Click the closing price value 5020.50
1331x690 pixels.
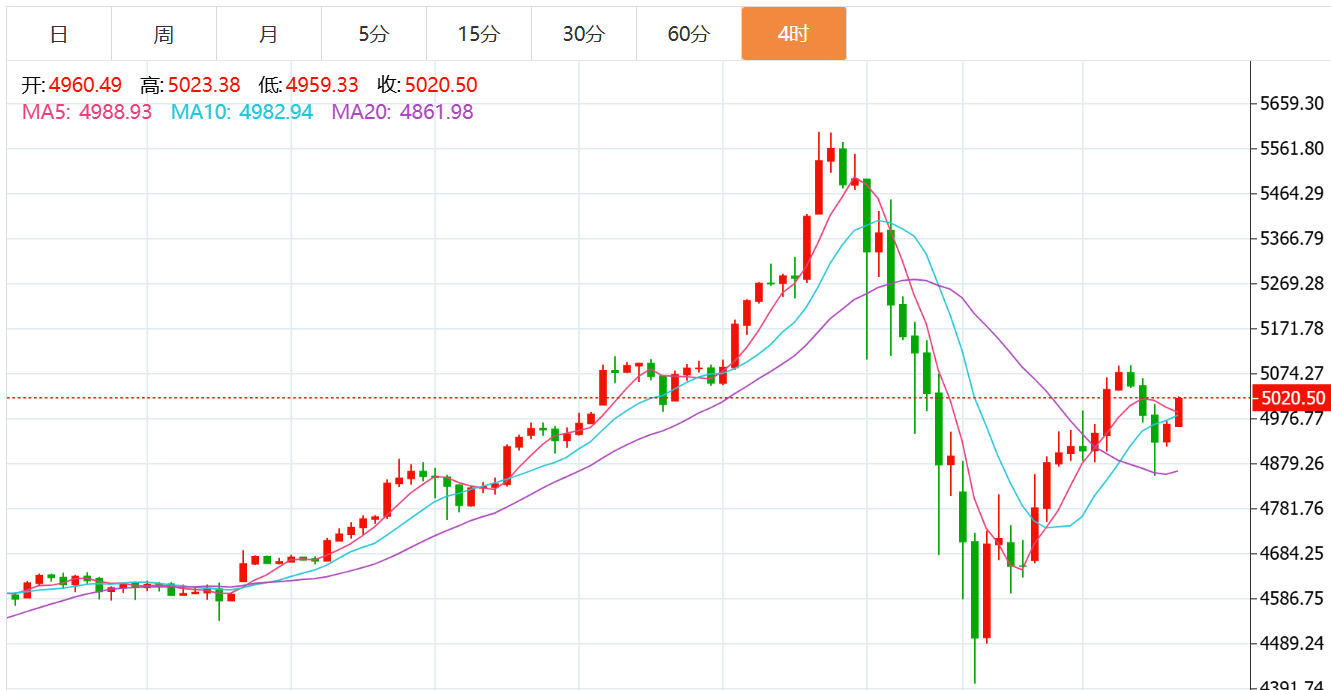[x=441, y=86]
